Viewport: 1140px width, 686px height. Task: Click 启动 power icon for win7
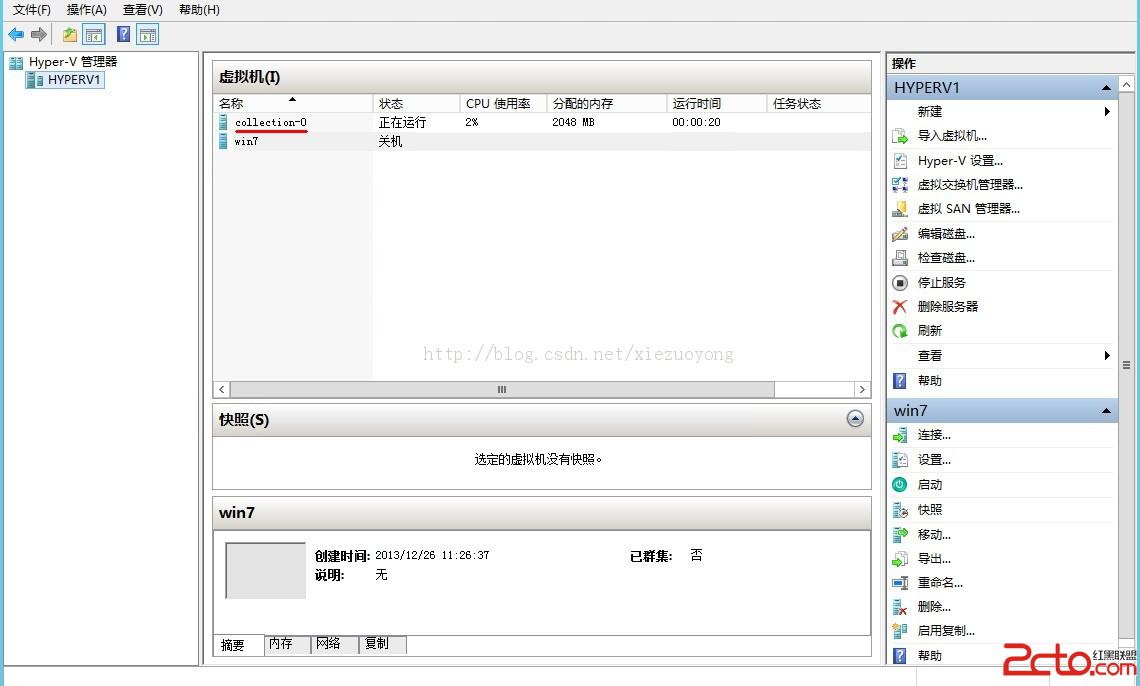(x=900, y=485)
